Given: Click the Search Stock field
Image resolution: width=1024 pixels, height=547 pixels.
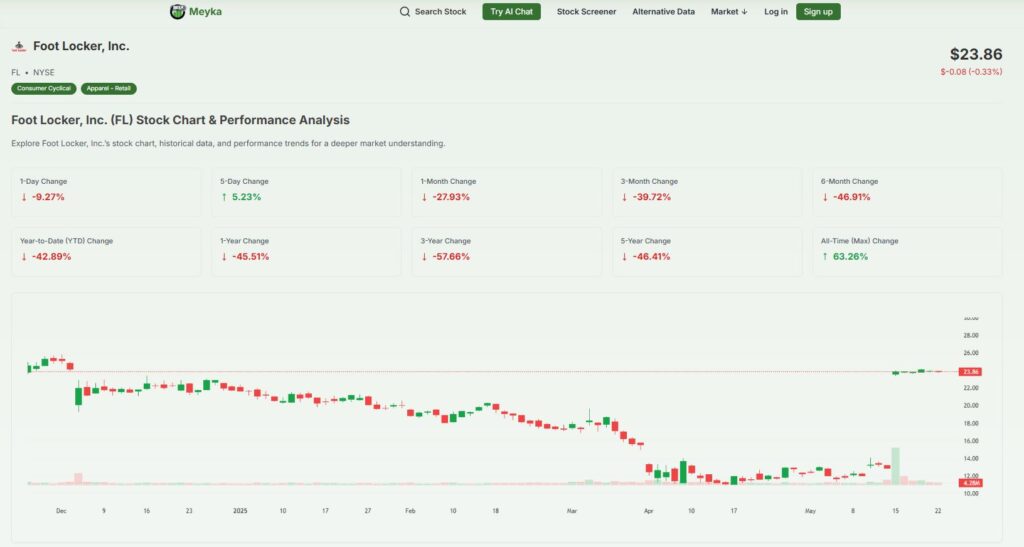Looking at the screenshot, I should [440, 12].
